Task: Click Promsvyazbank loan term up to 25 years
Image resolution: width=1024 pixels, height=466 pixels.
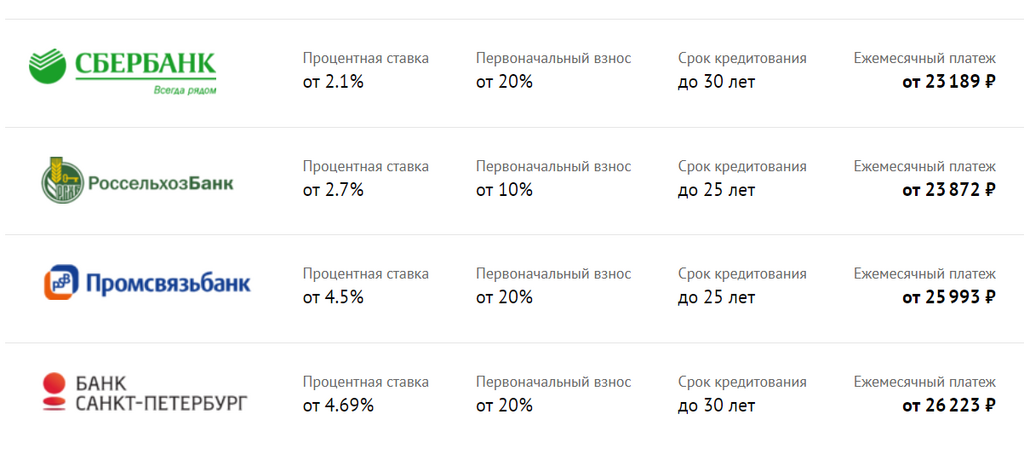Action: coord(716,298)
